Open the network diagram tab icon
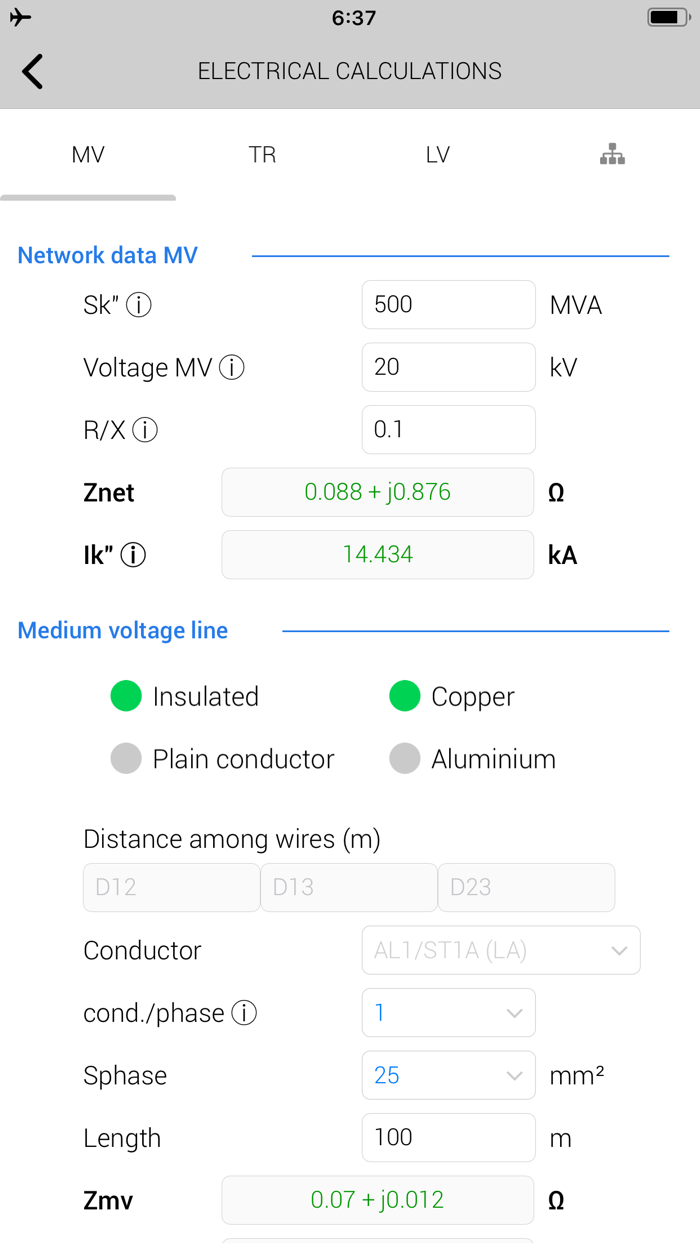 tap(612, 154)
